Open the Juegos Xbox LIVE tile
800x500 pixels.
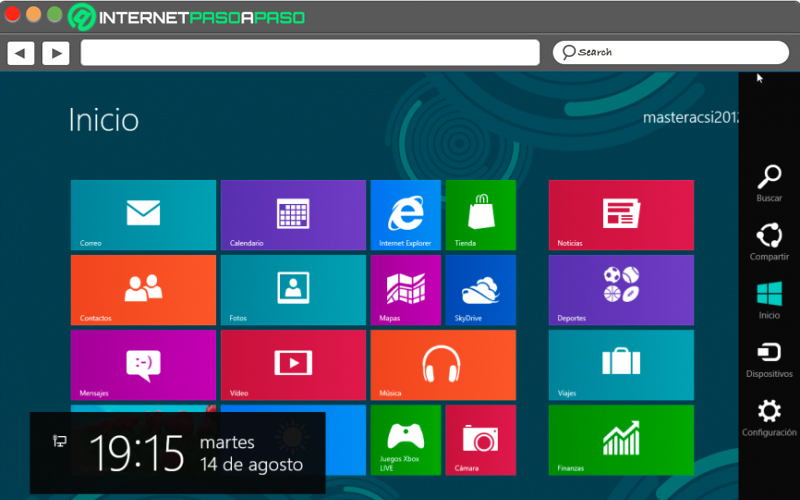[x=406, y=440]
